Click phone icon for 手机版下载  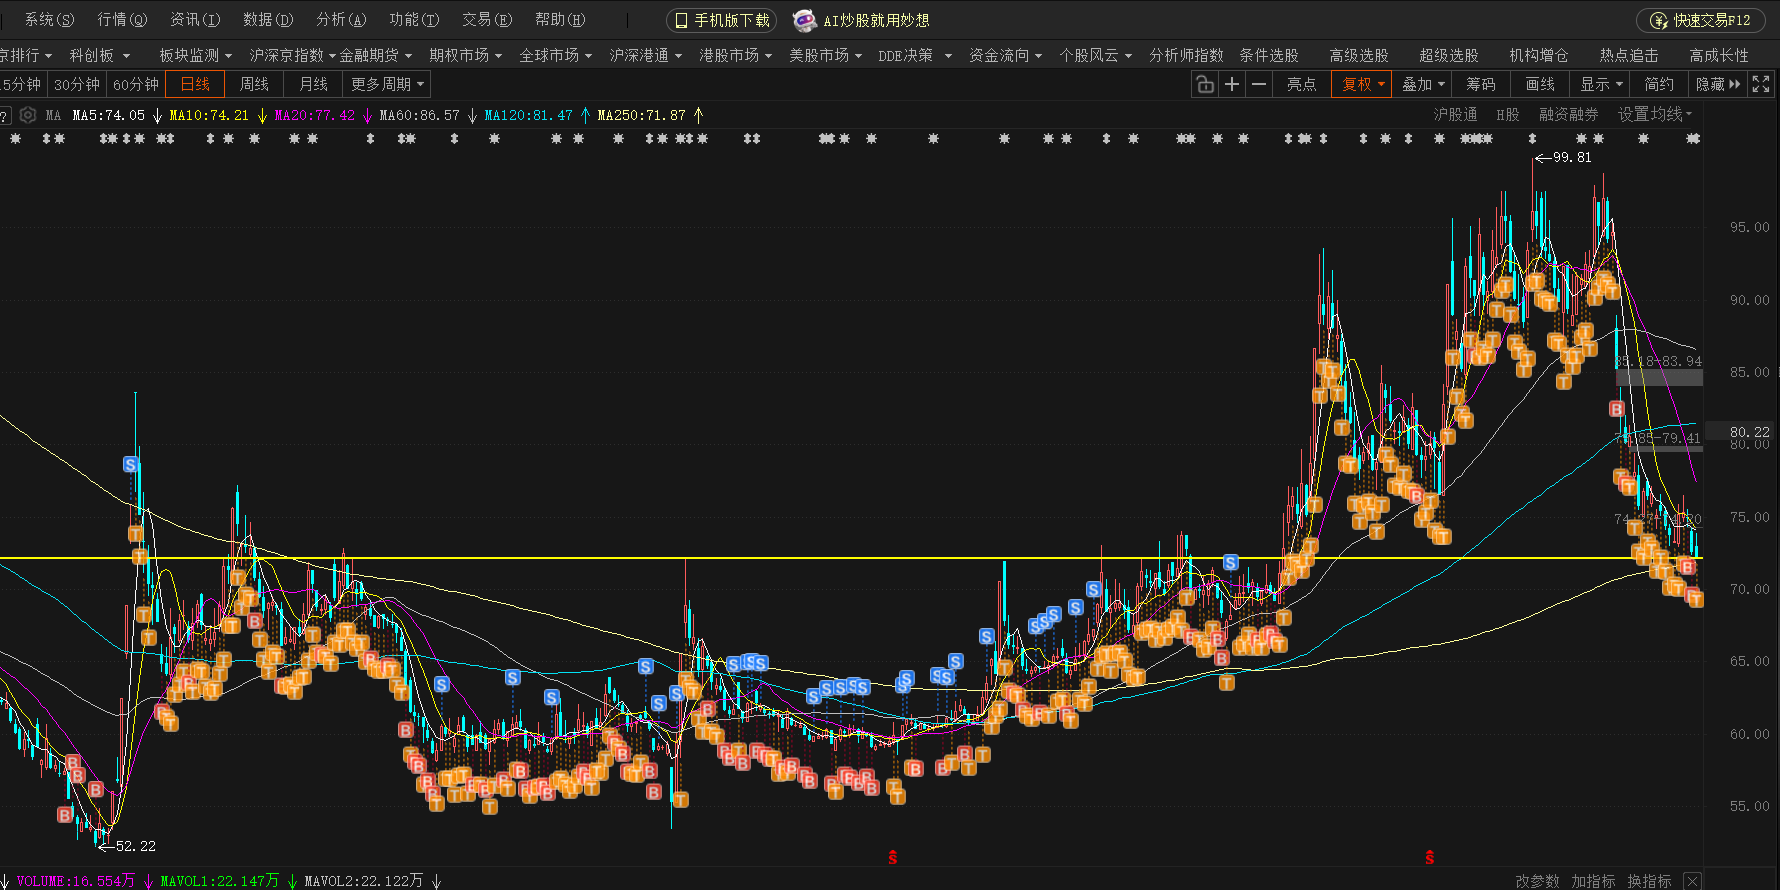click(x=681, y=20)
